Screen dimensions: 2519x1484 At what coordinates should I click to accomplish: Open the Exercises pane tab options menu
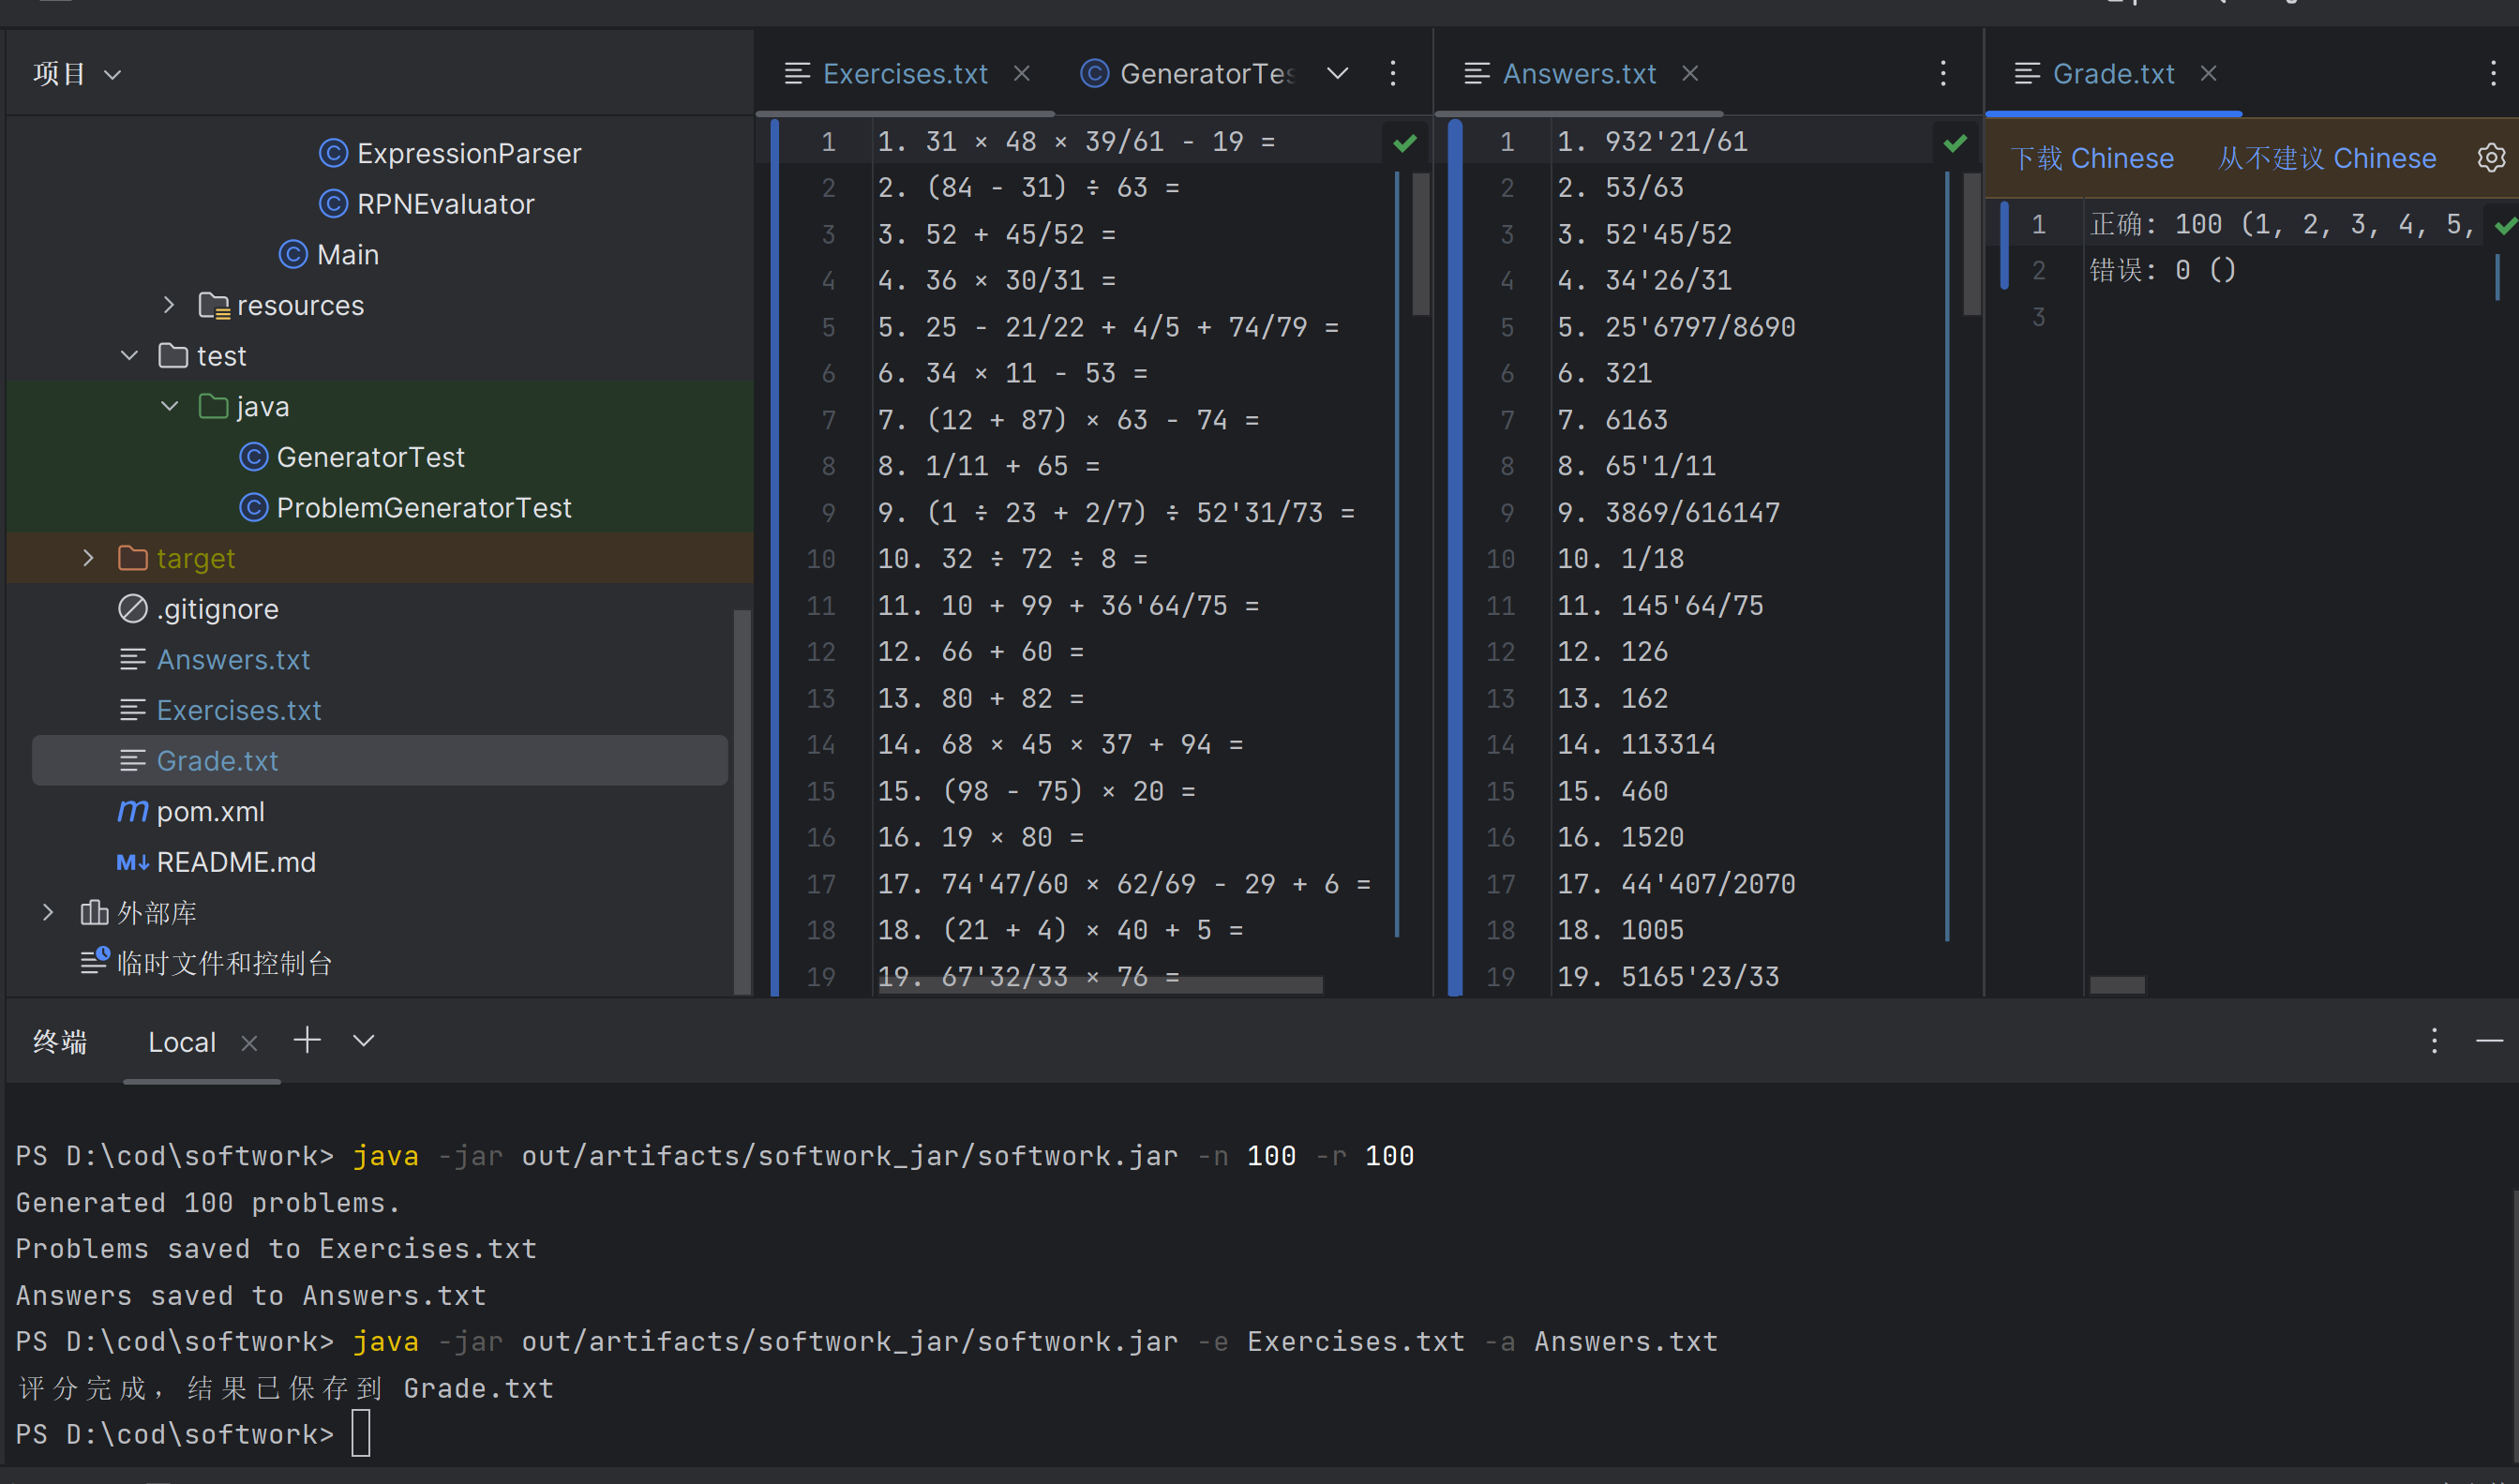pos(1393,73)
